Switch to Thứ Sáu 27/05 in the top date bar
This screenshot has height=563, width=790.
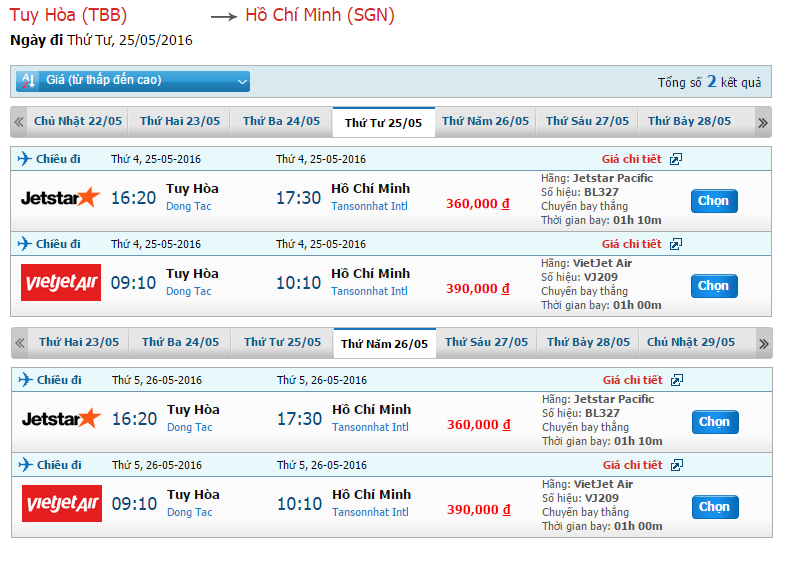[587, 121]
